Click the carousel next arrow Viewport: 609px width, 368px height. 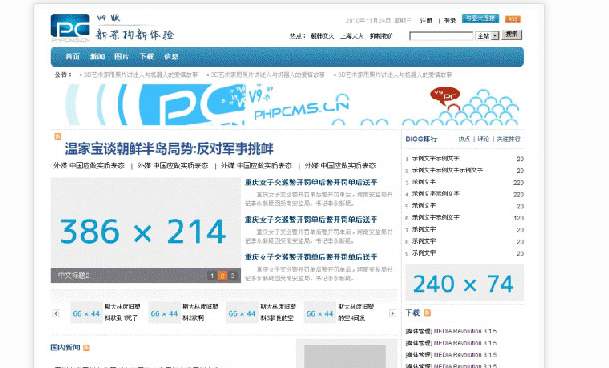click(392, 313)
